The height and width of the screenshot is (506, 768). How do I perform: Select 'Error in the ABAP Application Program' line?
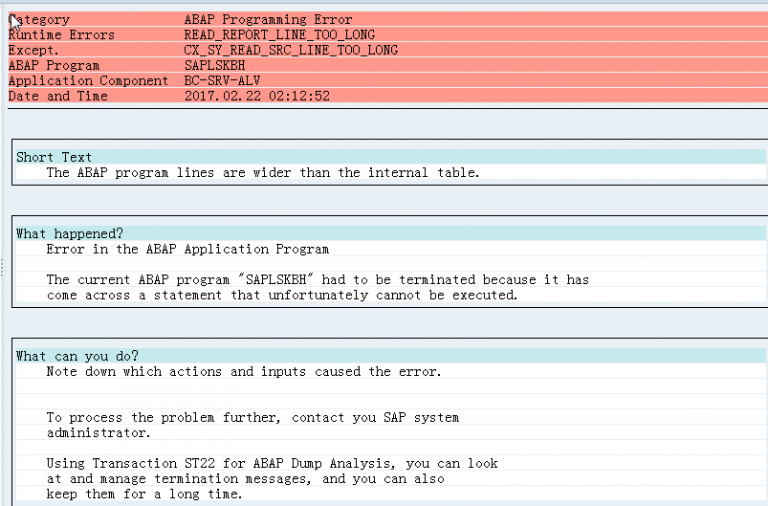[188, 249]
